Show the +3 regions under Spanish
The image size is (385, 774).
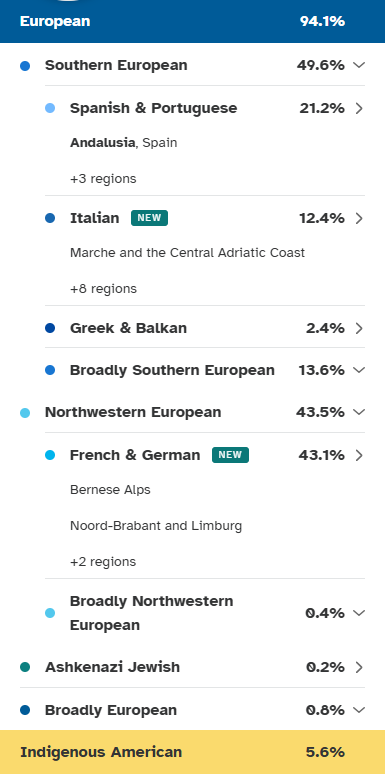pos(103,179)
